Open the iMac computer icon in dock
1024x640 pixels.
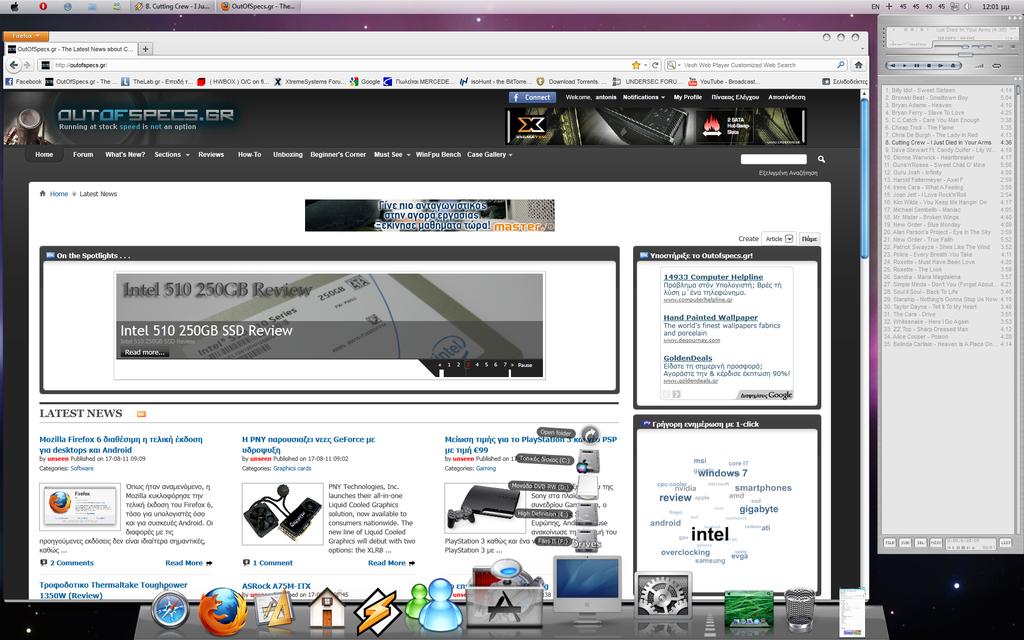(x=587, y=588)
